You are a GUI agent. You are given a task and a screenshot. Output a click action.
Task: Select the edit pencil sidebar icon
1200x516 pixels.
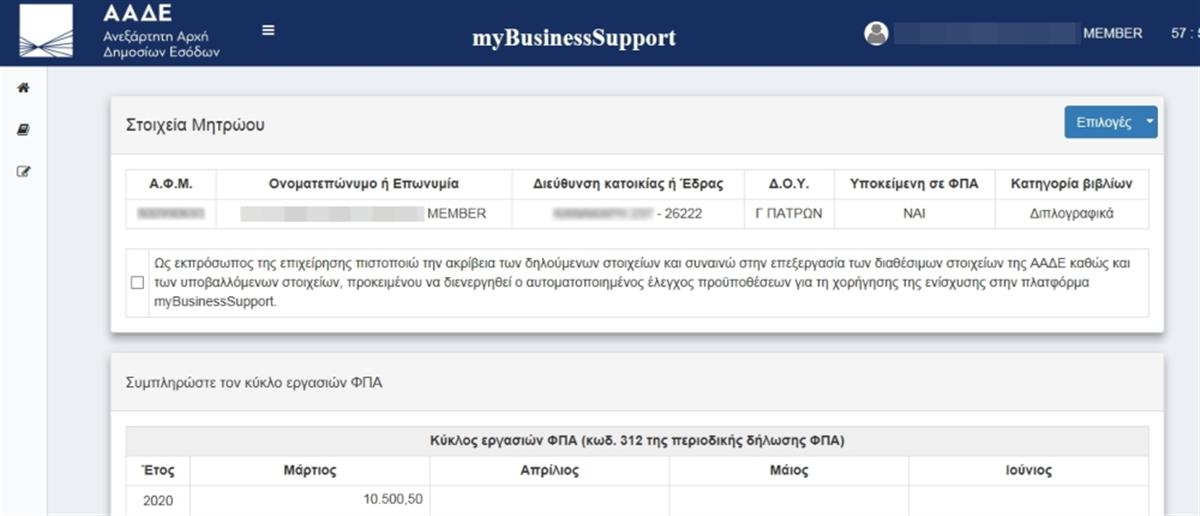[24, 171]
